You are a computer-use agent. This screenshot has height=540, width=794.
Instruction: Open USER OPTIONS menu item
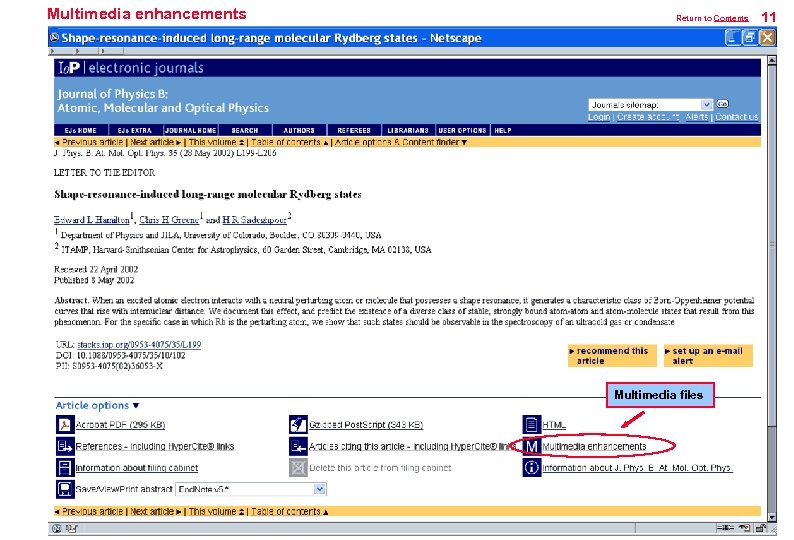tap(462, 130)
